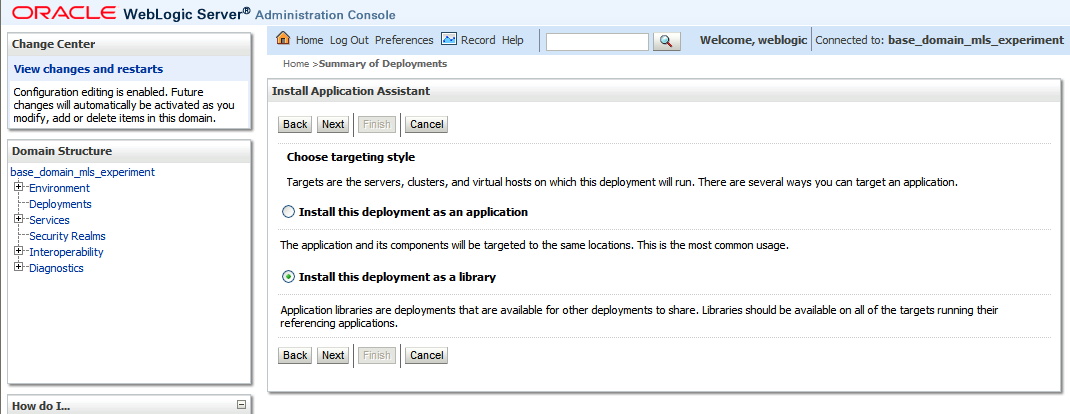Select Install this deployment as an application
The height and width of the screenshot is (414, 1070).
pos(289,212)
